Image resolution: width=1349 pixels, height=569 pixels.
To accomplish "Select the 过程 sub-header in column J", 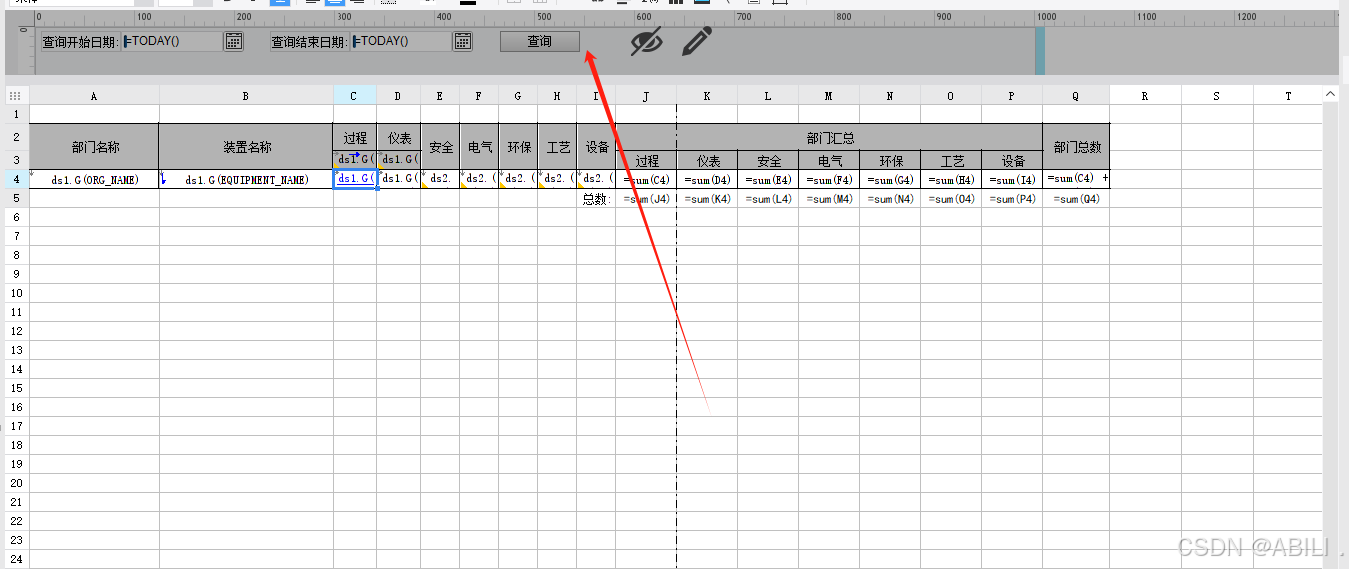I will (646, 161).
